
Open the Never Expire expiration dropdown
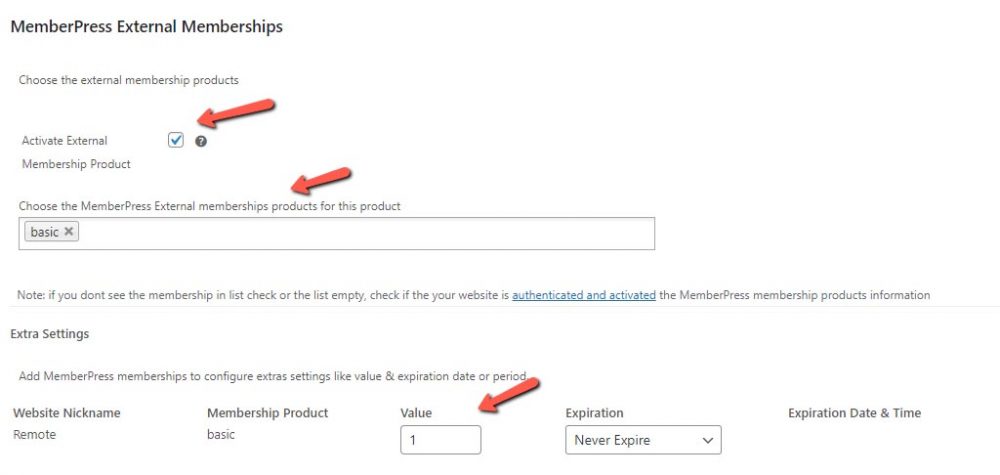coord(643,440)
